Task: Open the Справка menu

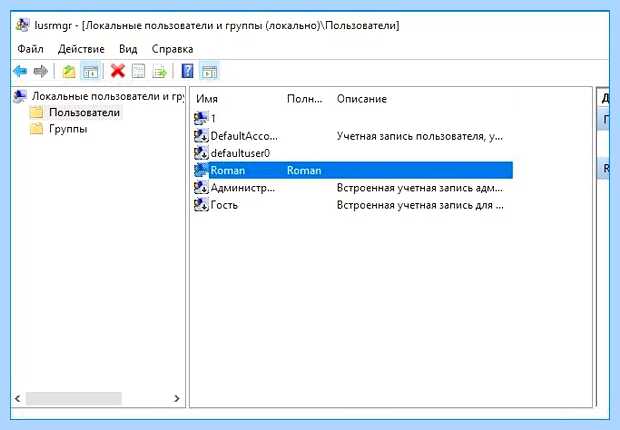Action: tap(172, 49)
